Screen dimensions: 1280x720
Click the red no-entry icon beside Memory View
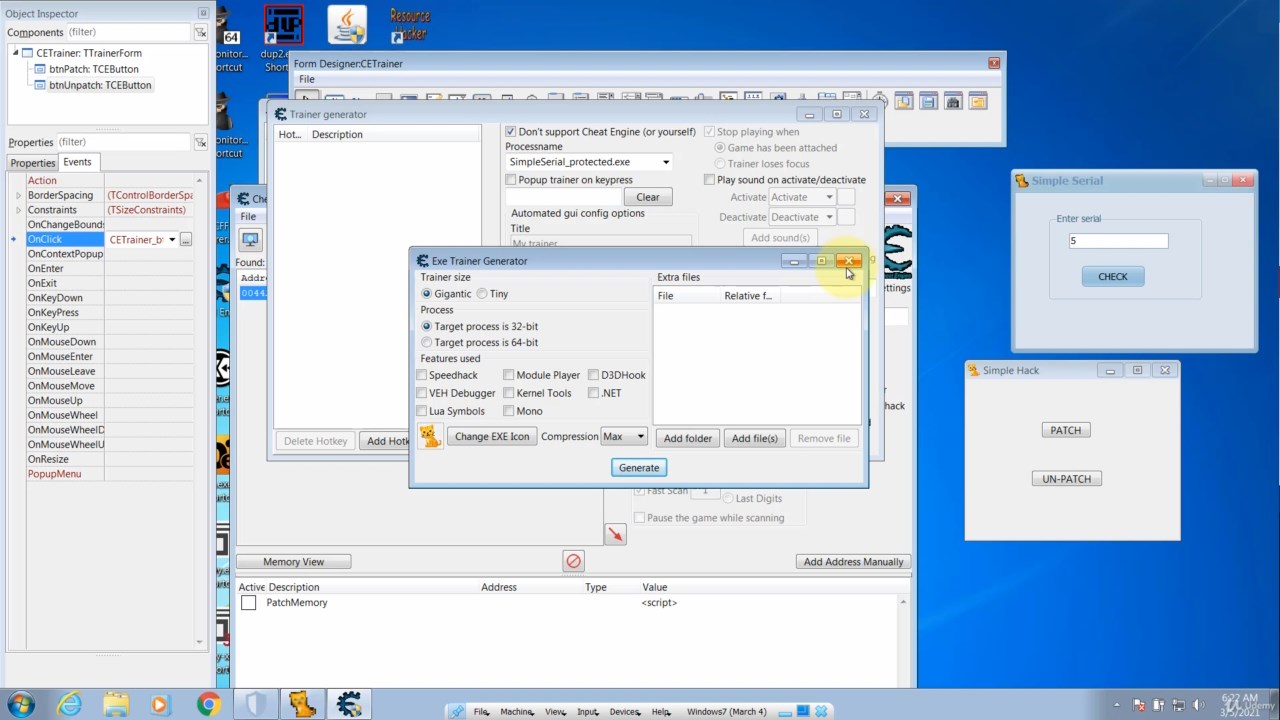click(x=573, y=561)
